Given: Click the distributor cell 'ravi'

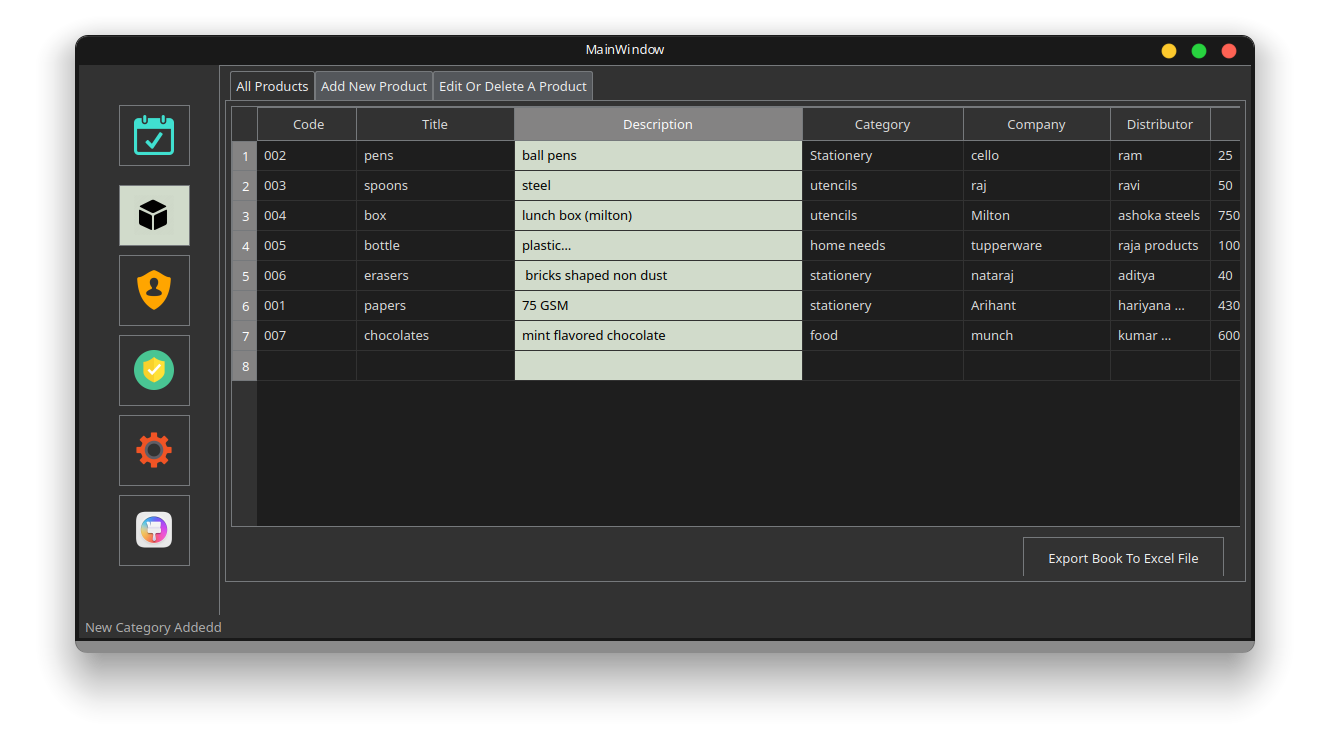Looking at the screenshot, I should pyautogui.click(x=1161, y=186).
